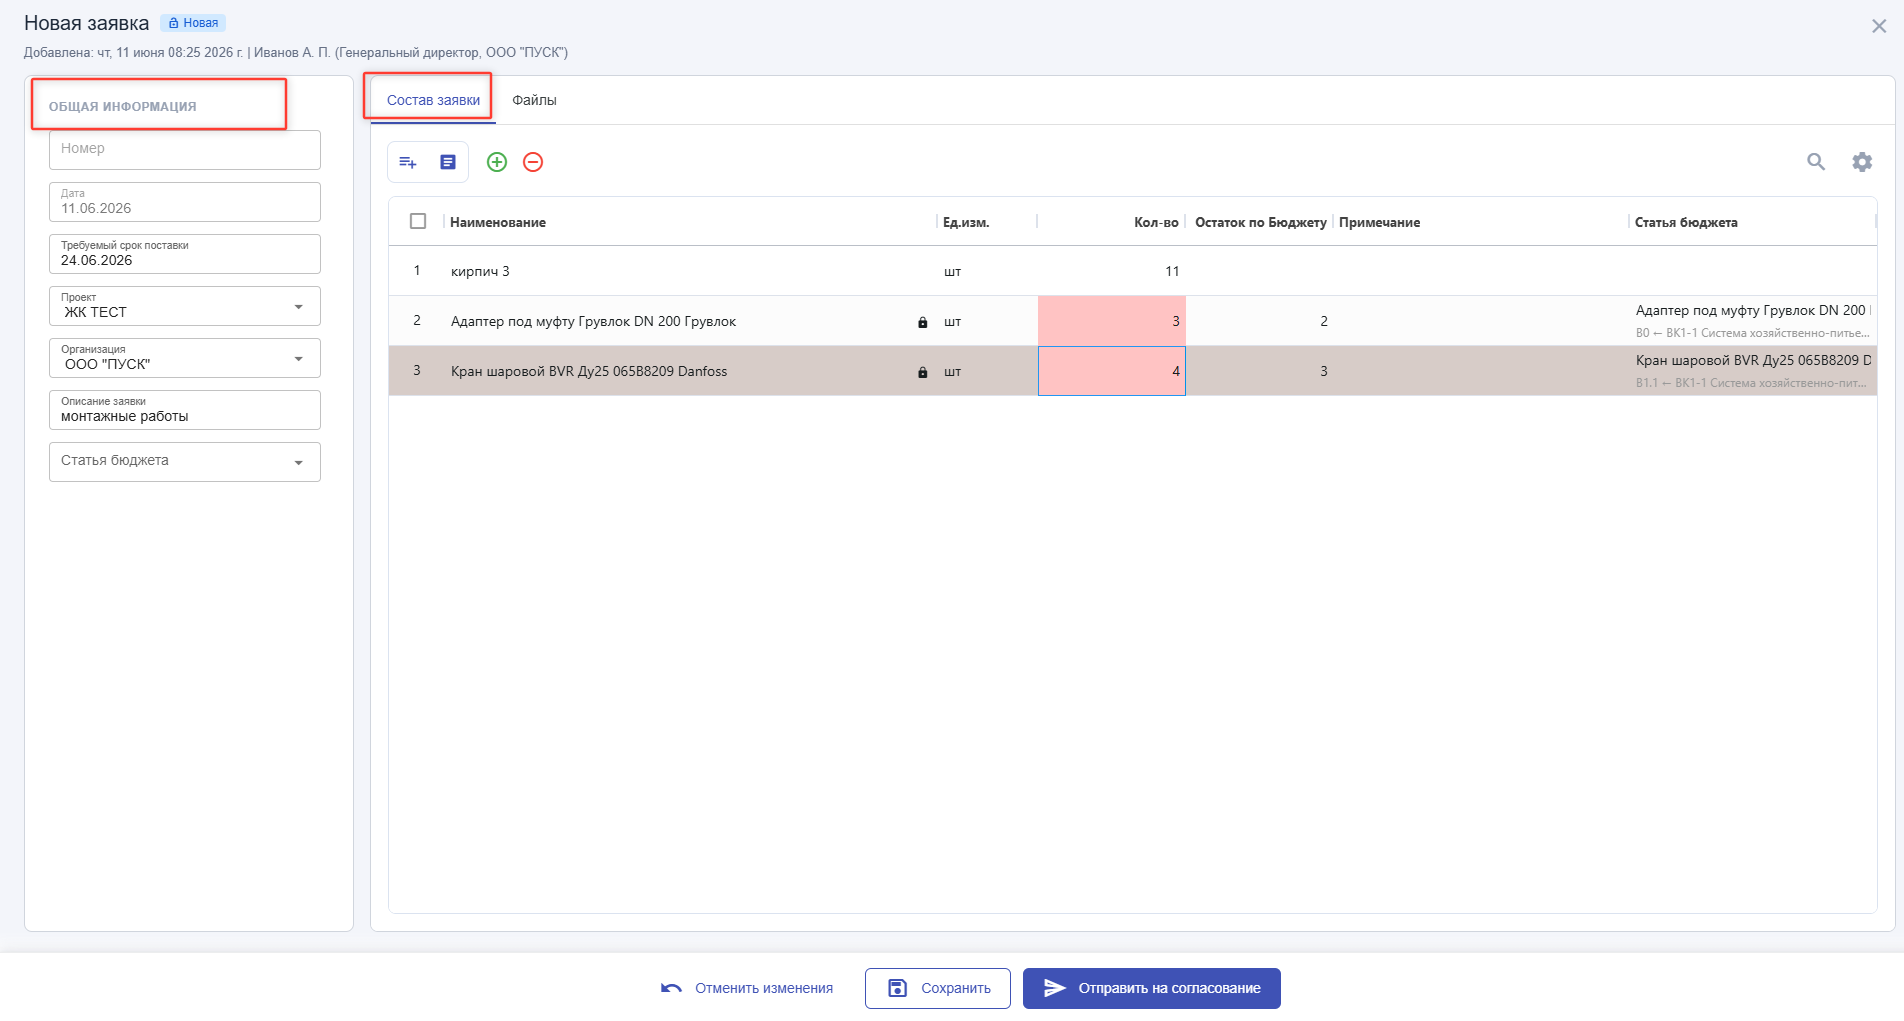Click the Номер input field

coord(185,150)
